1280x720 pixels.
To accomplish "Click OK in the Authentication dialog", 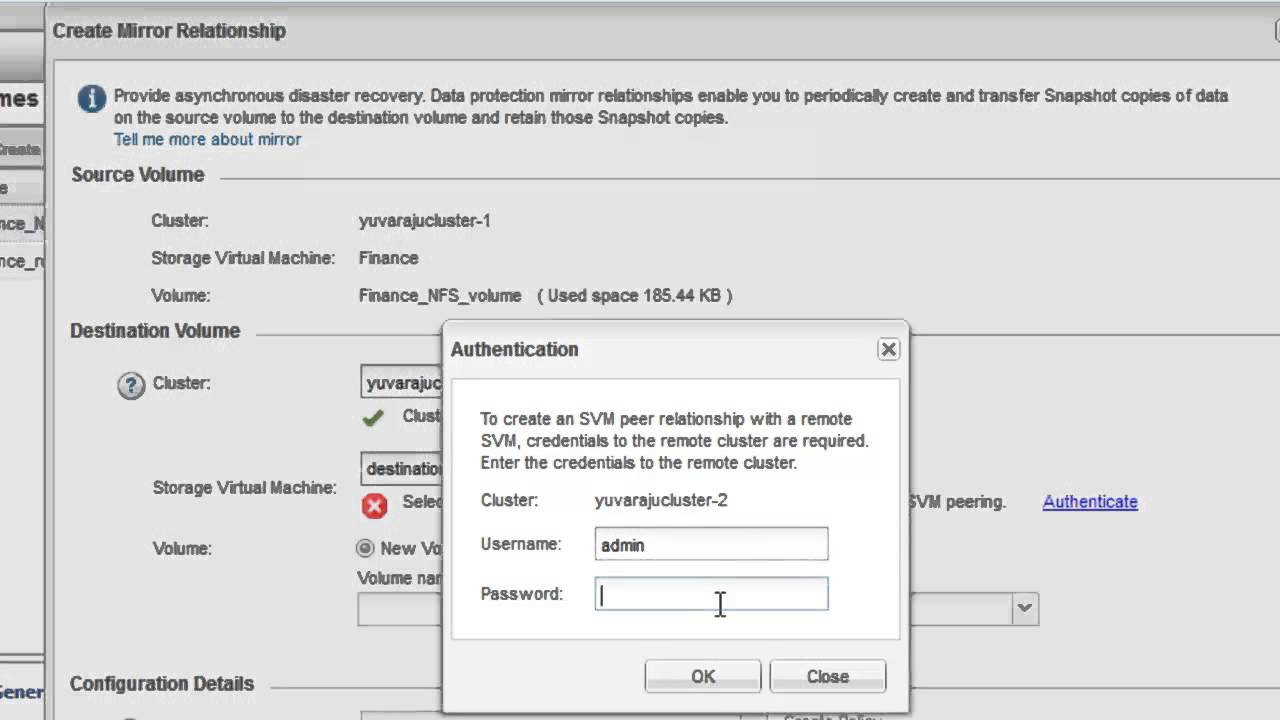I will click(x=703, y=676).
